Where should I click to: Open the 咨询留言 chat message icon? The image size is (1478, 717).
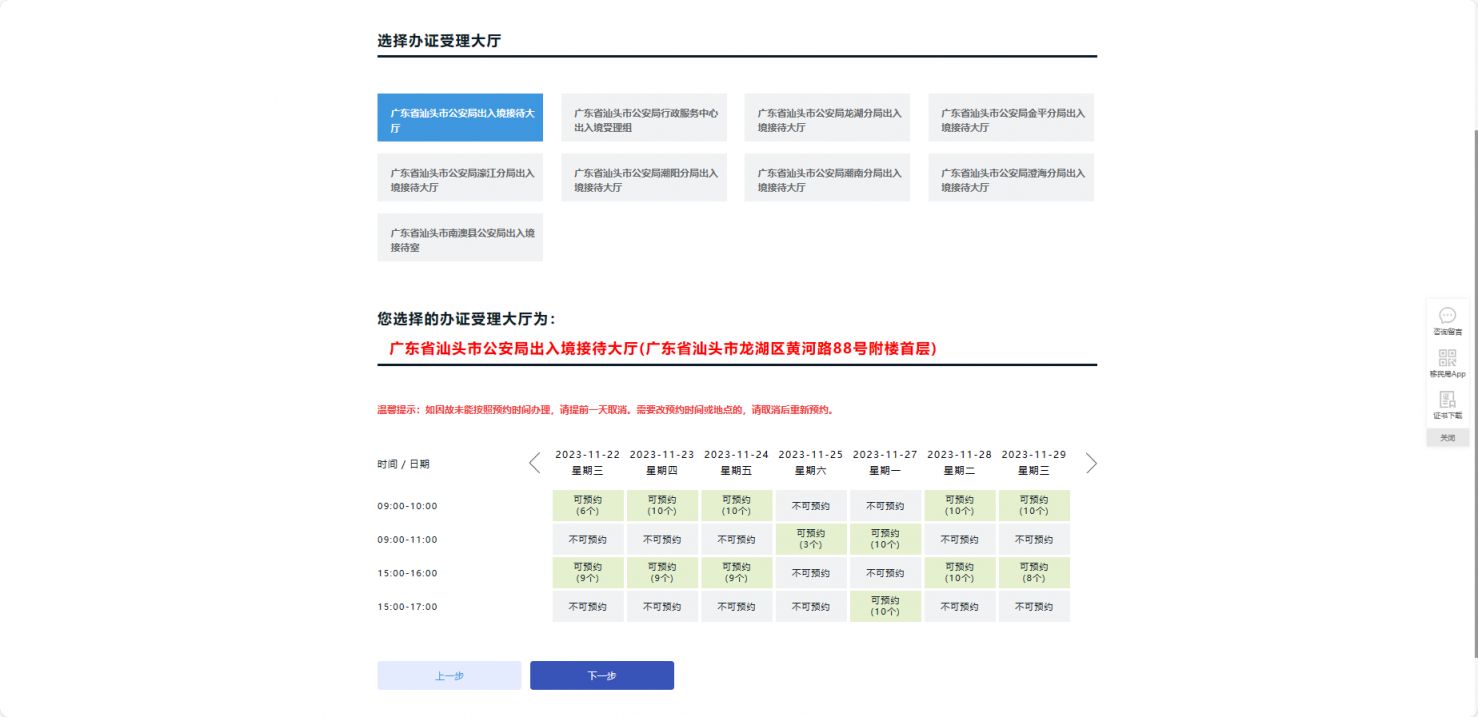(1447, 320)
